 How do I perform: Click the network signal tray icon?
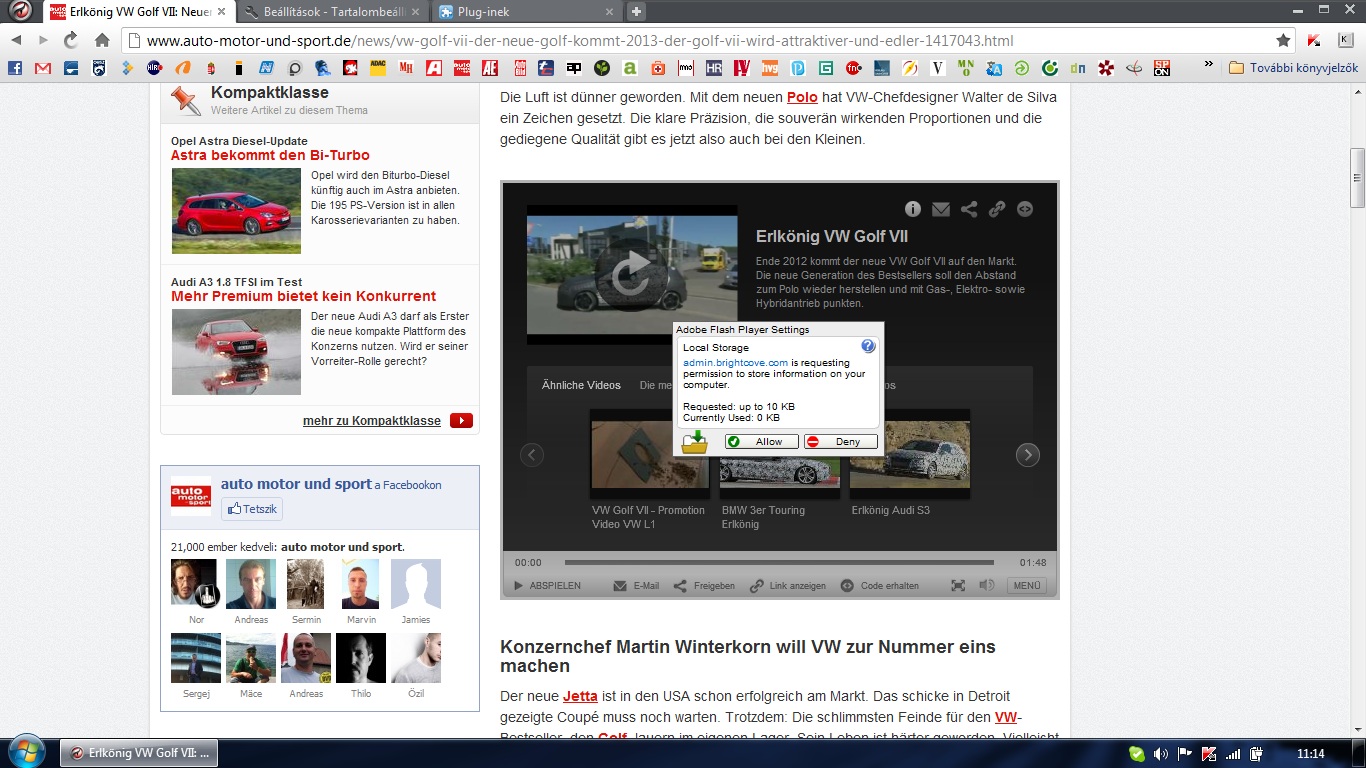point(1232,754)
